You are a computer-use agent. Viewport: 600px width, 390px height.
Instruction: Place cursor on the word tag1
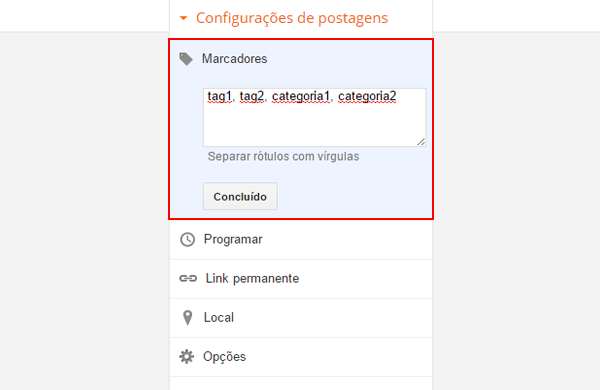[x=219, y=96]
